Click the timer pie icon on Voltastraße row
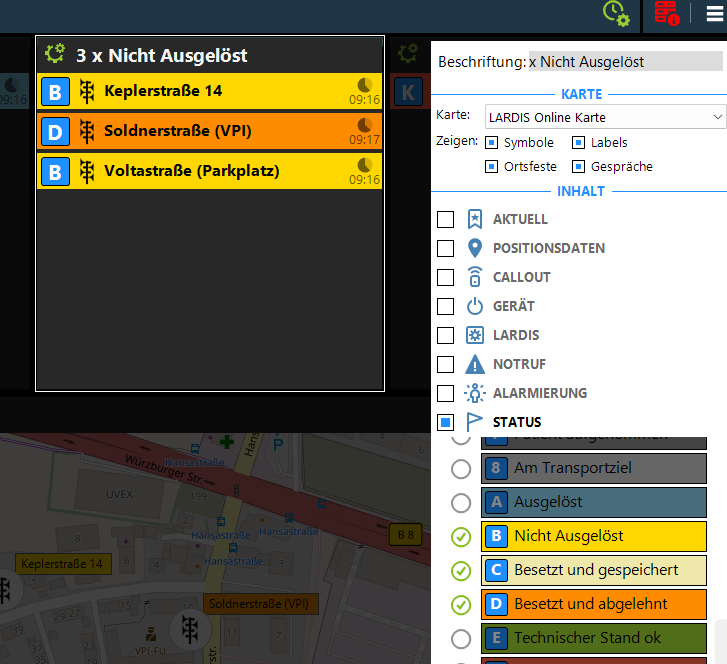This screenshot has width=727, height=664. pos(365,165)
